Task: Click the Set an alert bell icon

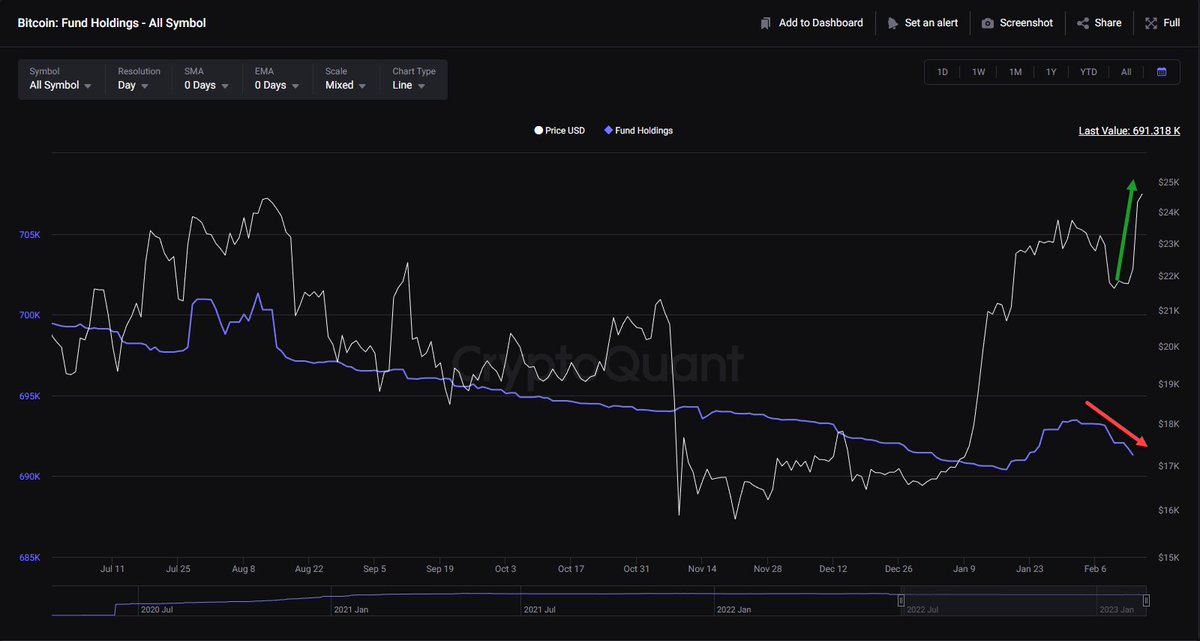Action: (x=893, y=23)
